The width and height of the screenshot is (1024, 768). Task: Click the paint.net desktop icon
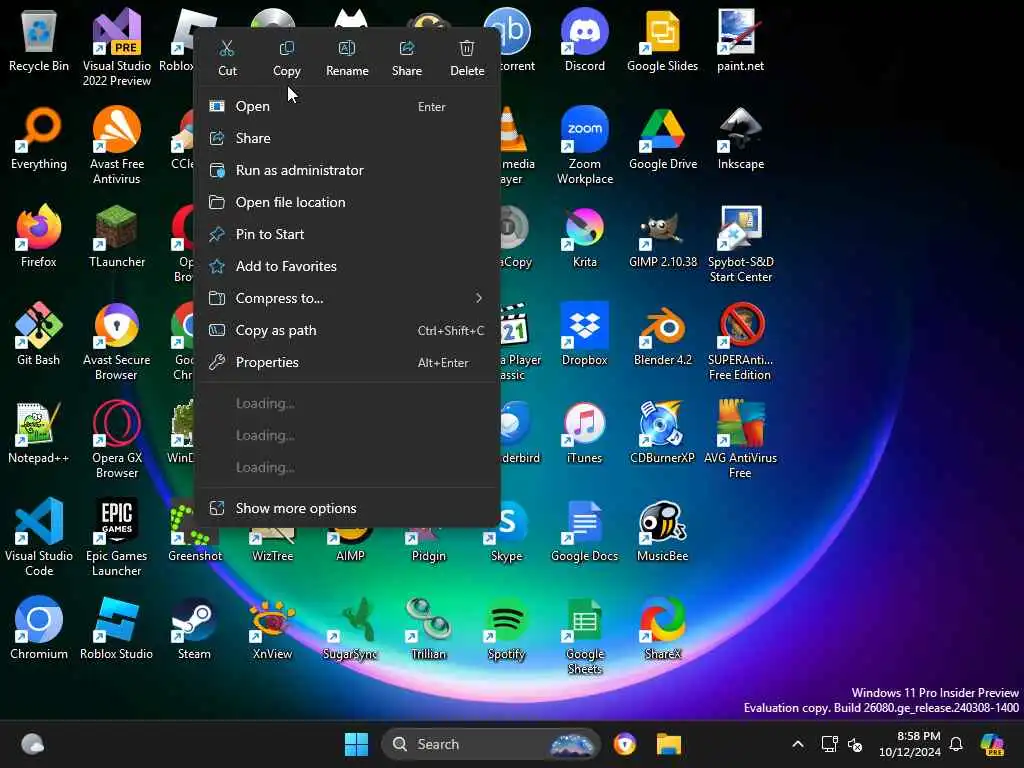coord(740,40)
